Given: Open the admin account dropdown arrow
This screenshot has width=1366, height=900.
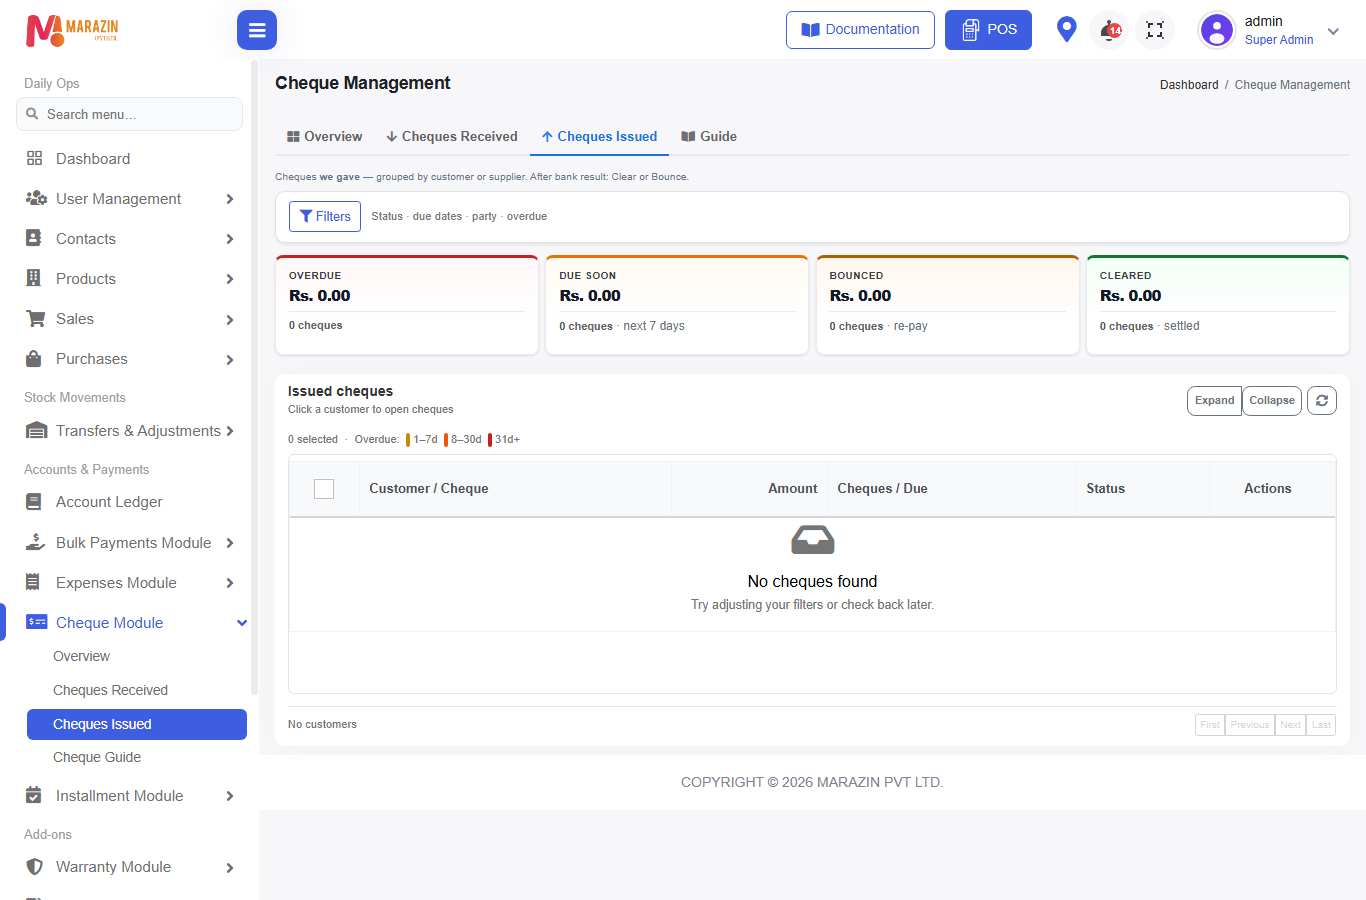Looking at the screenshot, I should pyautogui.click(x=1333, y=31).
